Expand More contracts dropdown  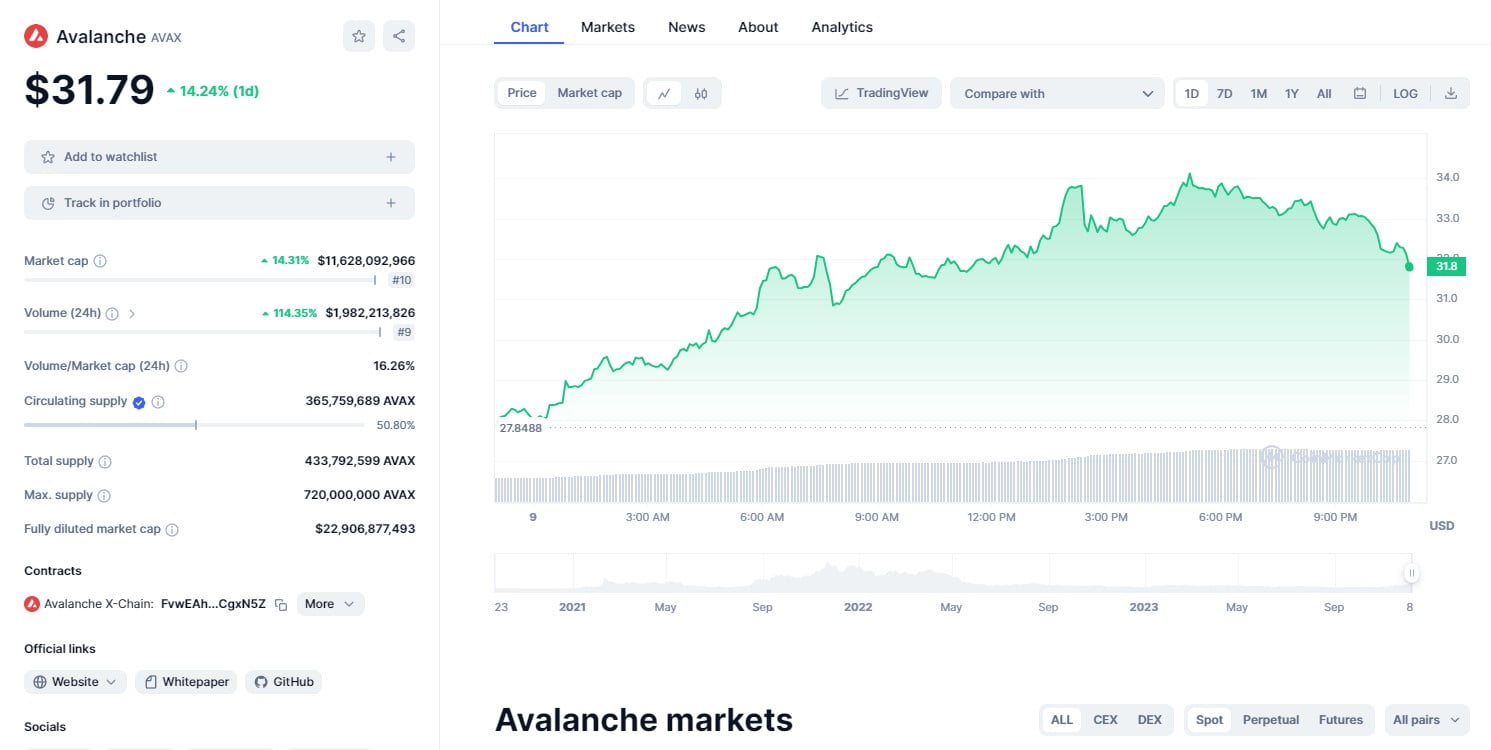[330, 604]
